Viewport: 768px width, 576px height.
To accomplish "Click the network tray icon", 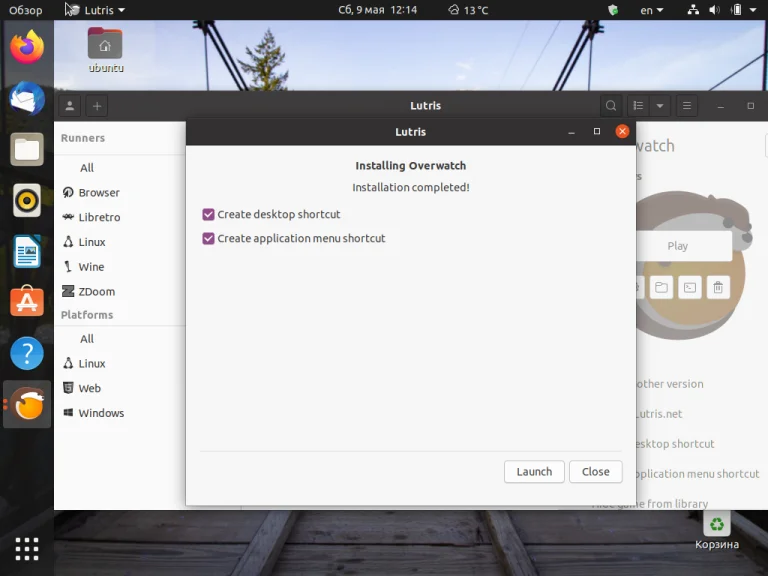I will tap(693, 10).
